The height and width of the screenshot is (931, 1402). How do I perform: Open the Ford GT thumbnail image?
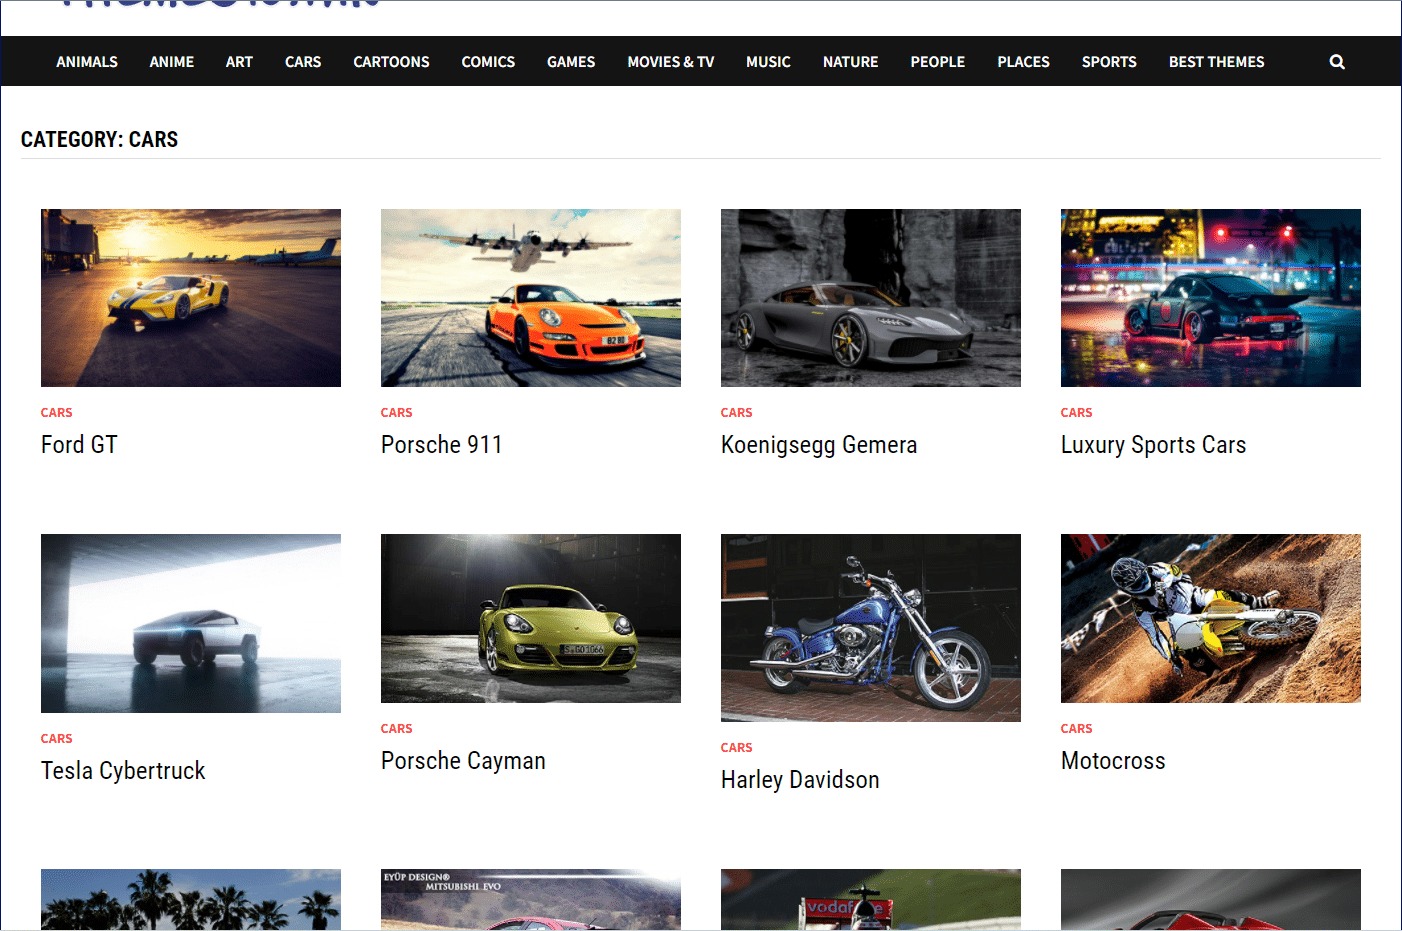[191, 298]
